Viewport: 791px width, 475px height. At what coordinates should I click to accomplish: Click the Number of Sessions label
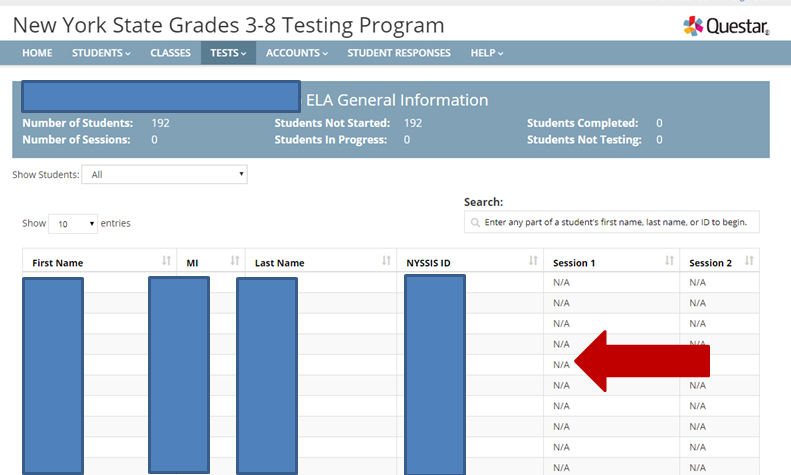click(76, 140)
